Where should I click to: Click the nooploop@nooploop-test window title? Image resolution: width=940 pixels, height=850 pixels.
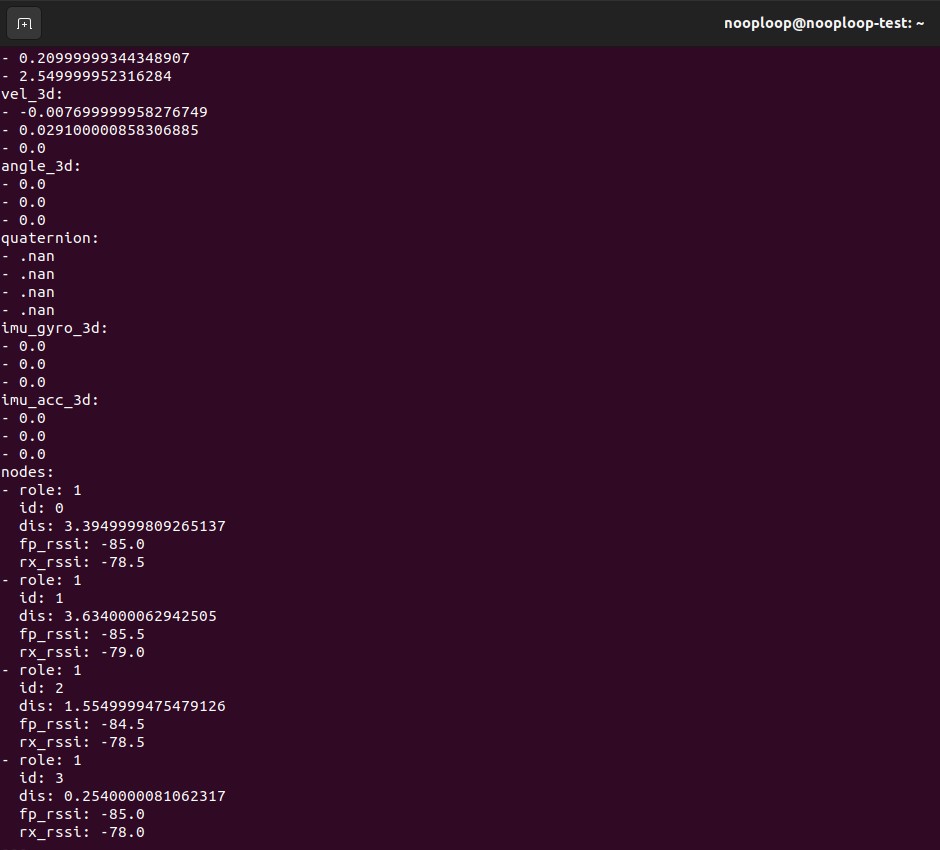823,23
